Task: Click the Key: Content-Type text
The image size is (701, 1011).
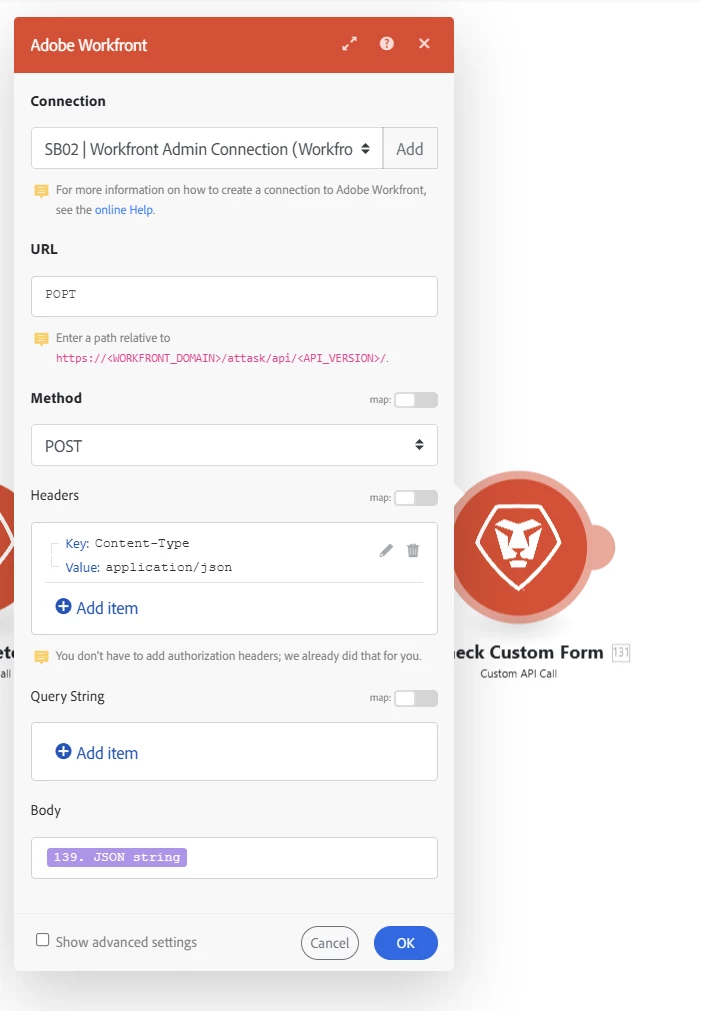Action: [127, 543]
